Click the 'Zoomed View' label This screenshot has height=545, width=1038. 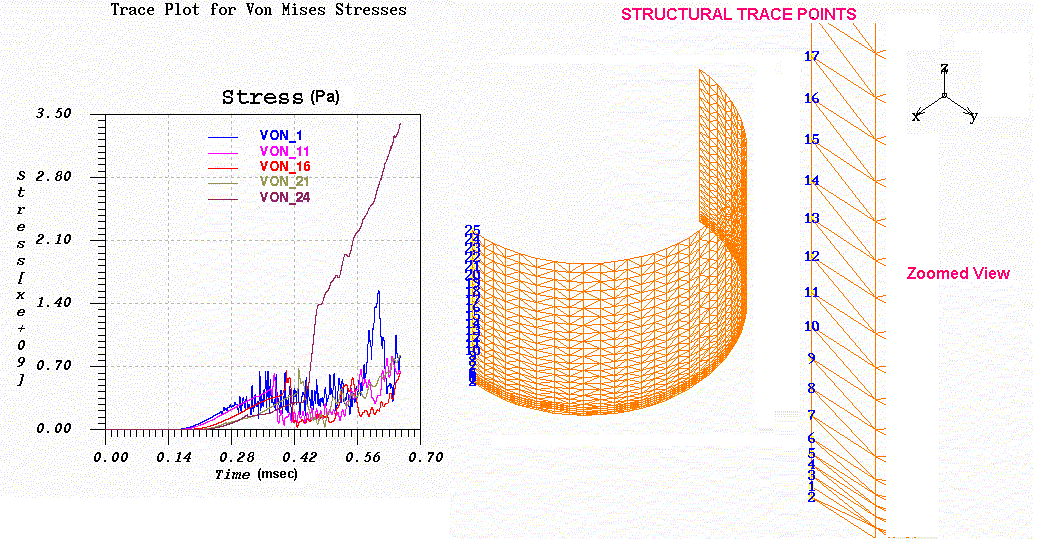tap(958, 273)
